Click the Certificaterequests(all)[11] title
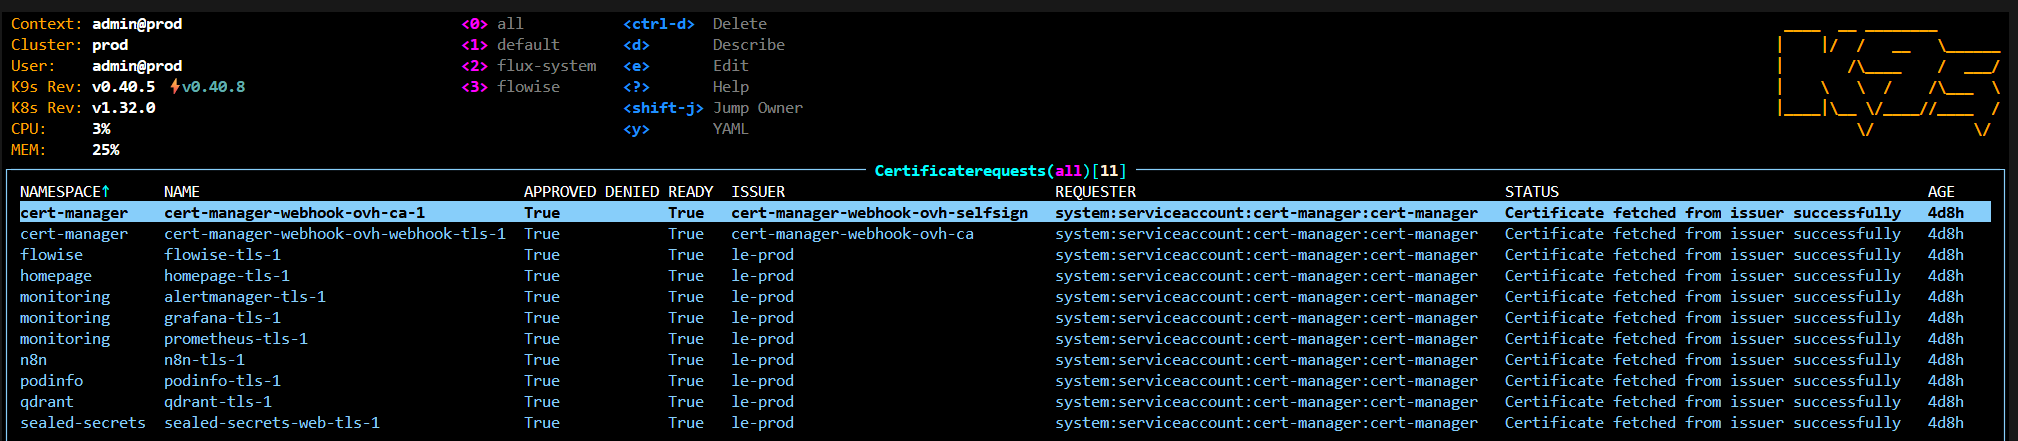Image resolution: width=2018 pixels, height=441 pixels. (1000, 171)
